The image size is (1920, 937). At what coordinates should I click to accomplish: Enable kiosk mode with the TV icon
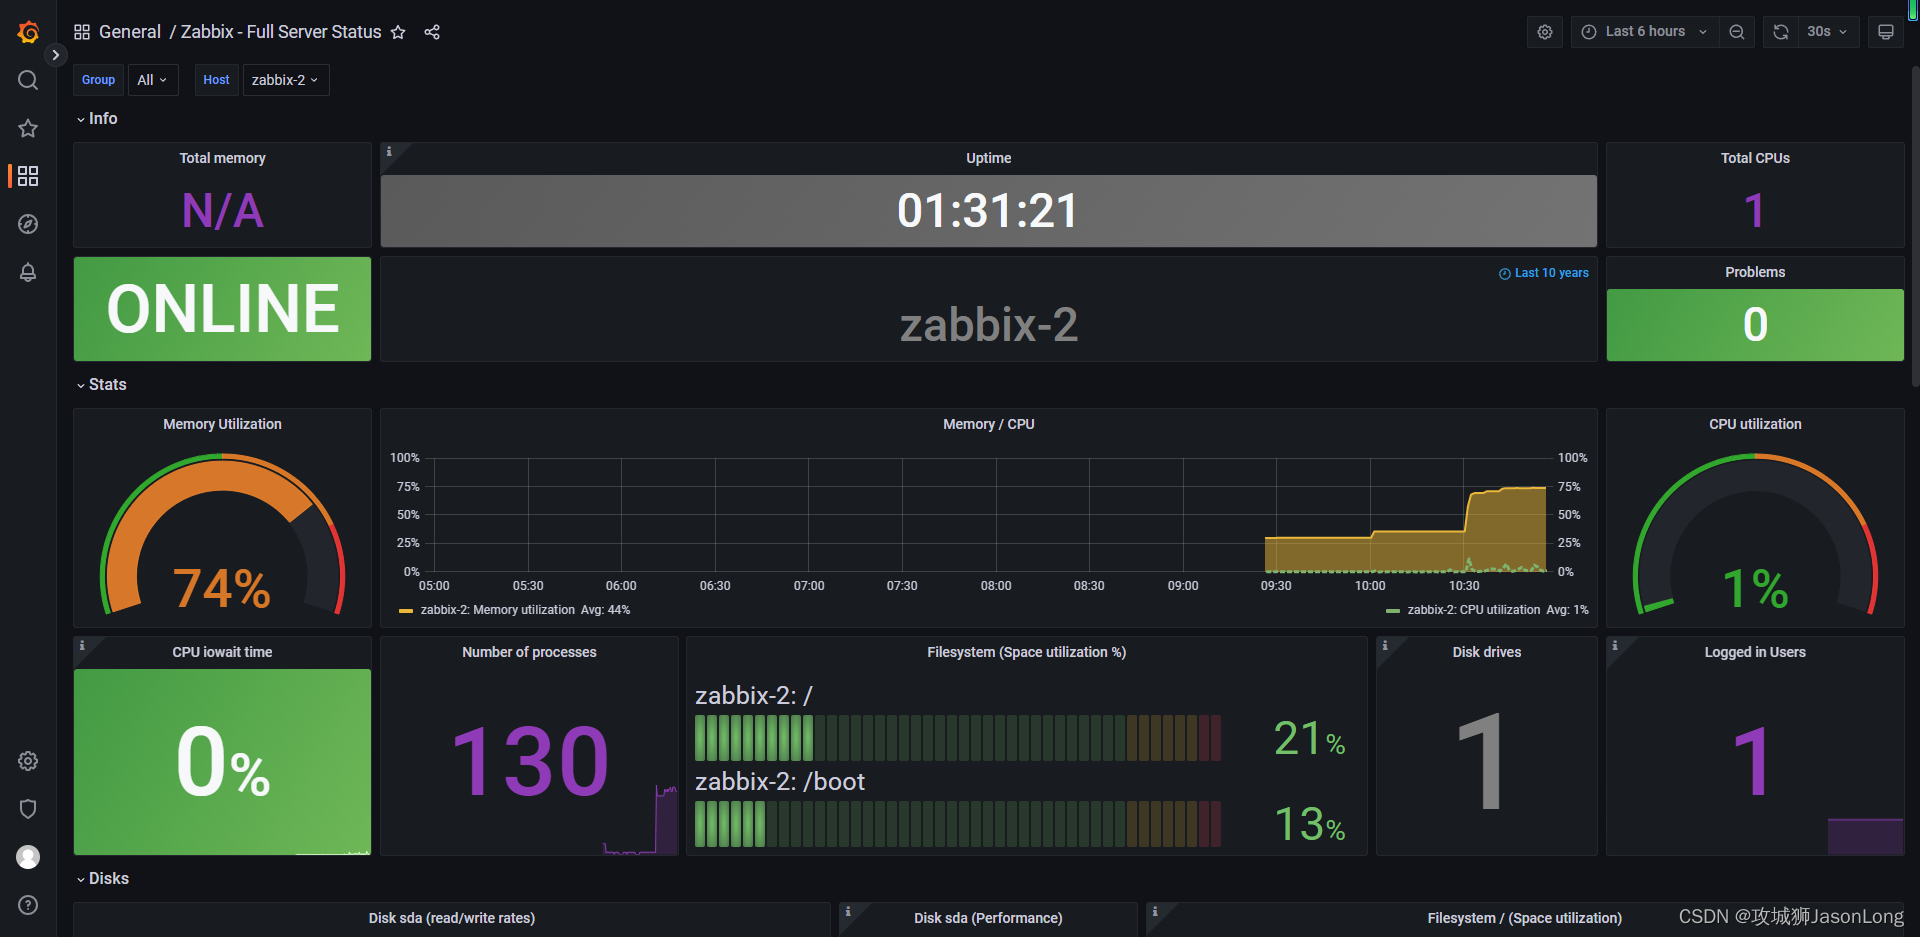1885,31
